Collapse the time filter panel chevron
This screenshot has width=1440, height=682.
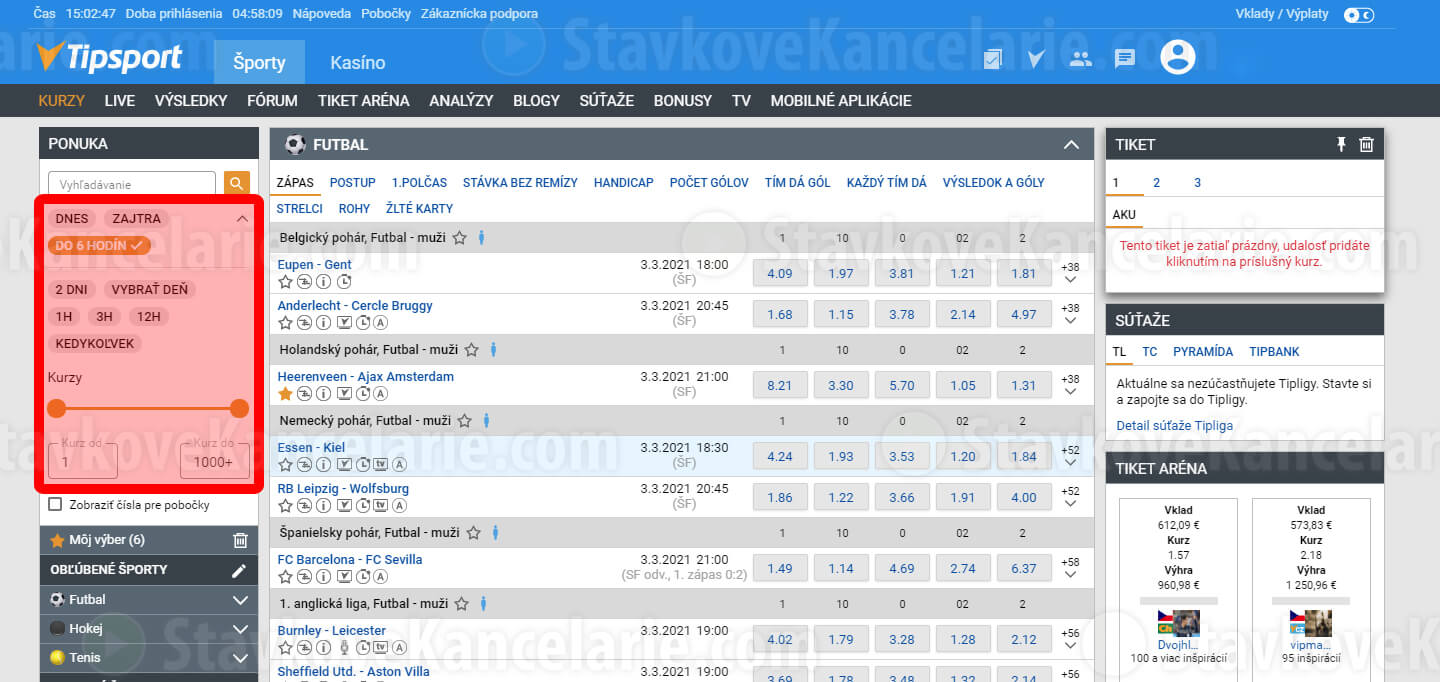pos(241,219)
